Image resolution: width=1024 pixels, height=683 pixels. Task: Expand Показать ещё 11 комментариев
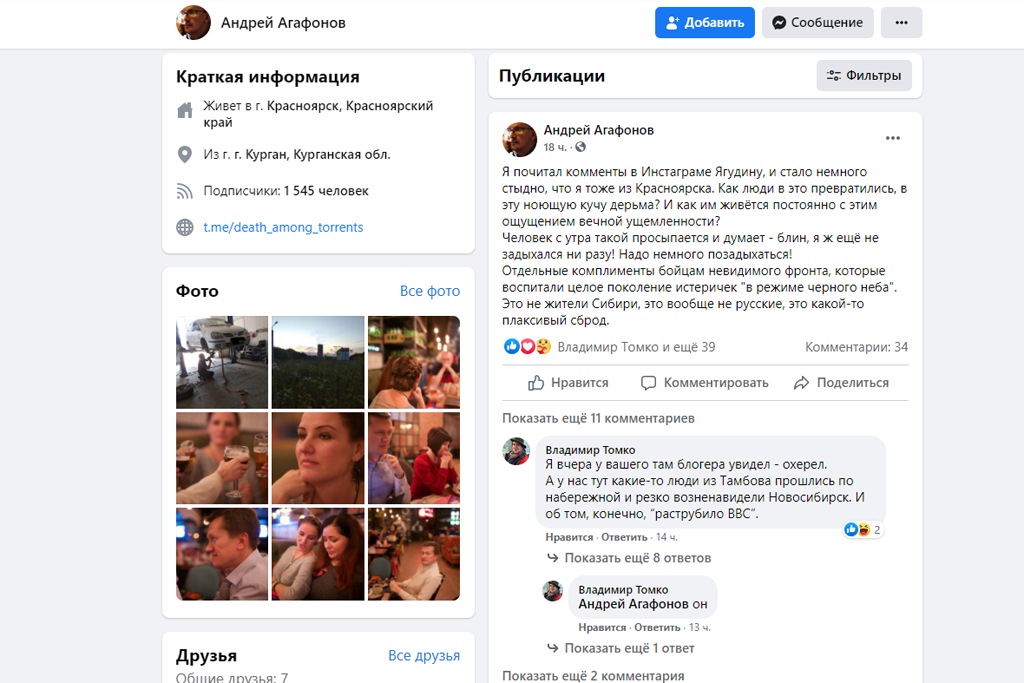point(598,418)
